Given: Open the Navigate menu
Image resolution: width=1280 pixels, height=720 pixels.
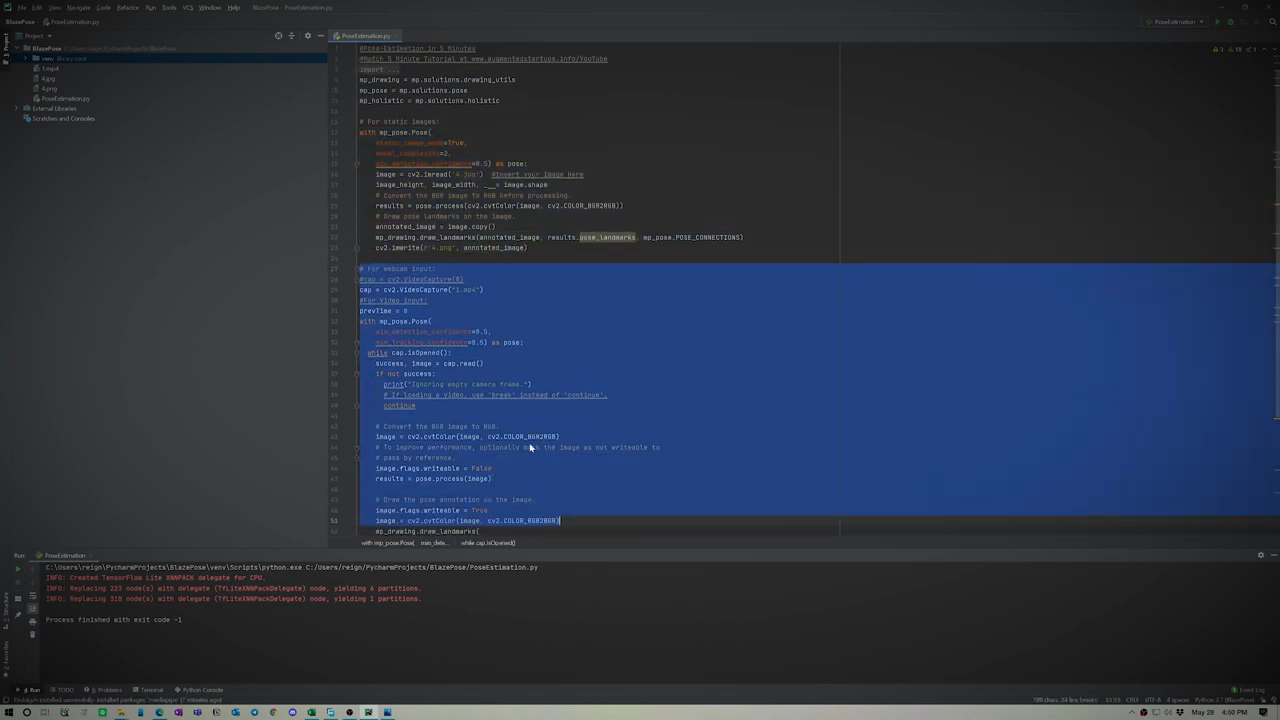Looking at the screenshot, I should 78,7.
